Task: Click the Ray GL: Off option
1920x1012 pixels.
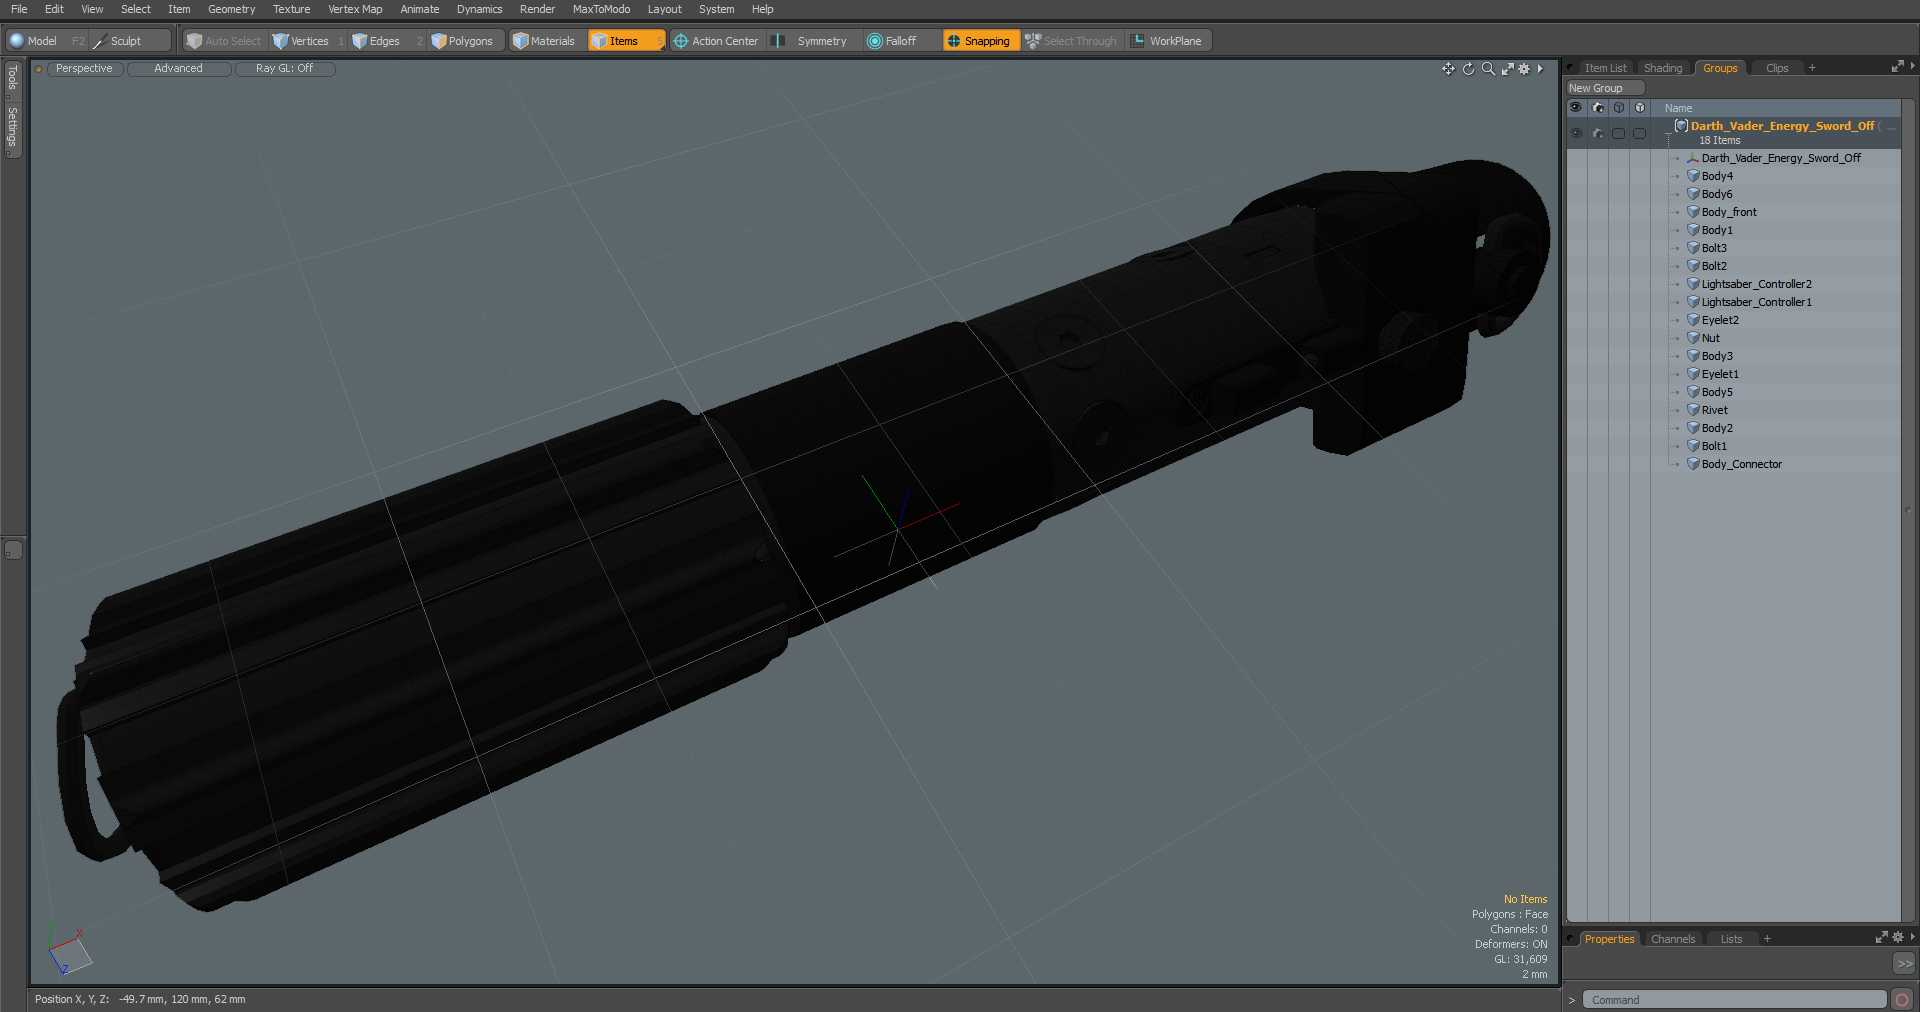Action: point(284,69)
